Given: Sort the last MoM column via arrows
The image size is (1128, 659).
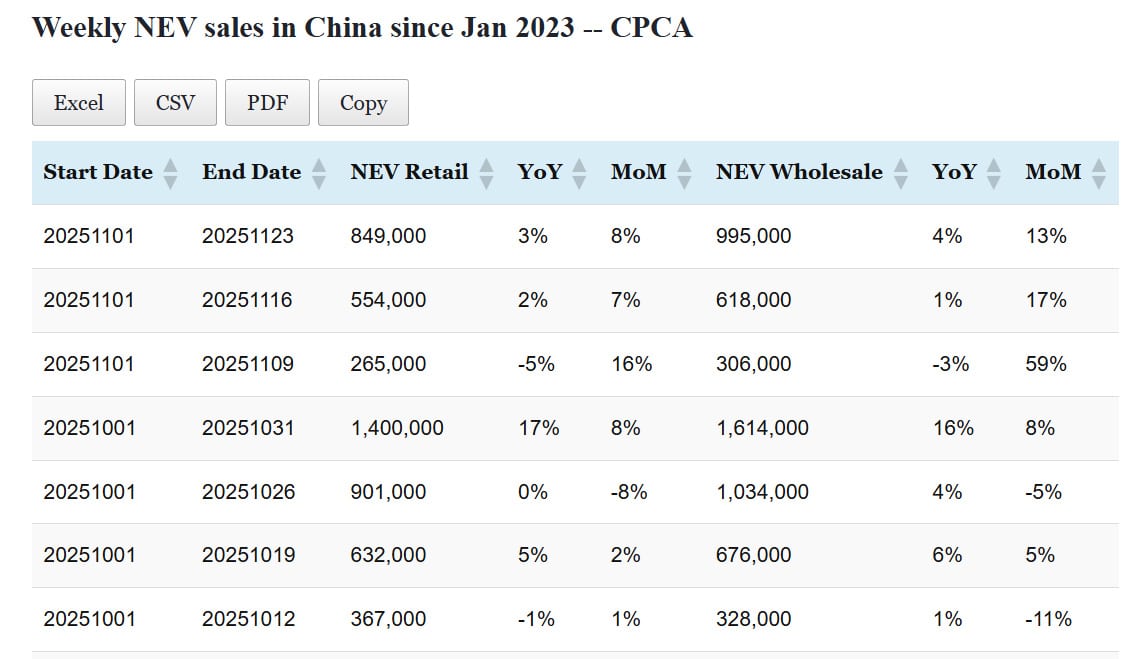Looking at the screenshot, I should pyautogui.click(x=1099, y=173).
